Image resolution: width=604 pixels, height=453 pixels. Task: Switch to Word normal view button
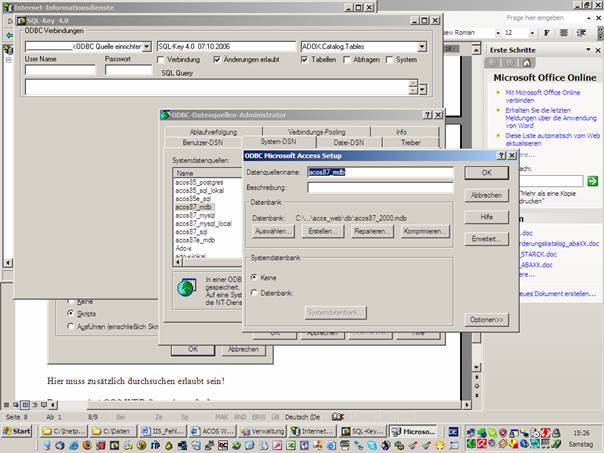(7, 405)
